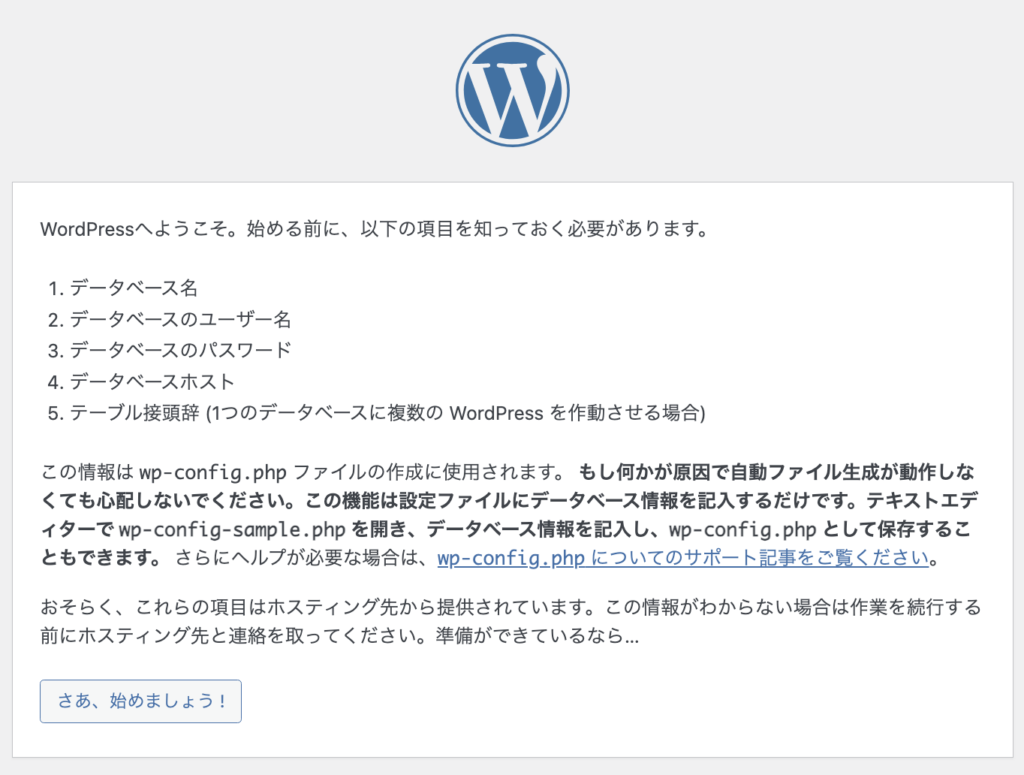Select the テーブル接頭辞 list item
Image resolution: width=1024 pixels, height=775 pixels.
tap(387, 413)
